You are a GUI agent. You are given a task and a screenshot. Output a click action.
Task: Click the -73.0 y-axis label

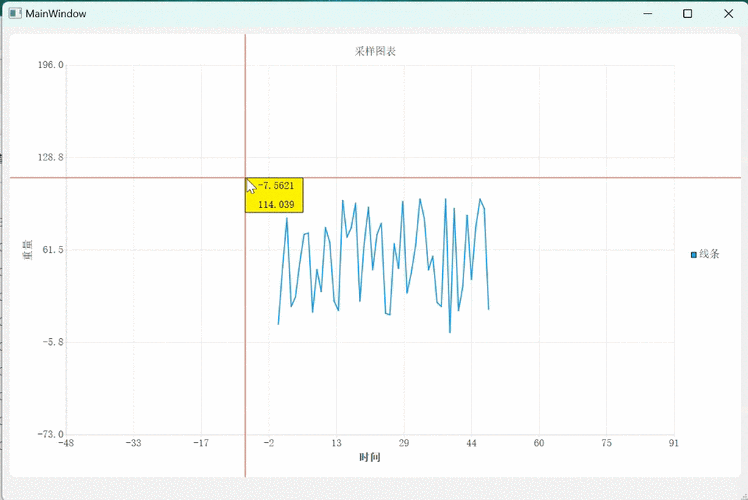click(47, 434)
